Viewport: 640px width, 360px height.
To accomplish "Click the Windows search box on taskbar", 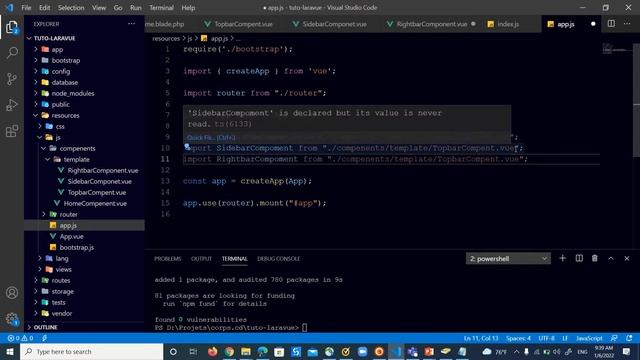I will coord(91,351).
